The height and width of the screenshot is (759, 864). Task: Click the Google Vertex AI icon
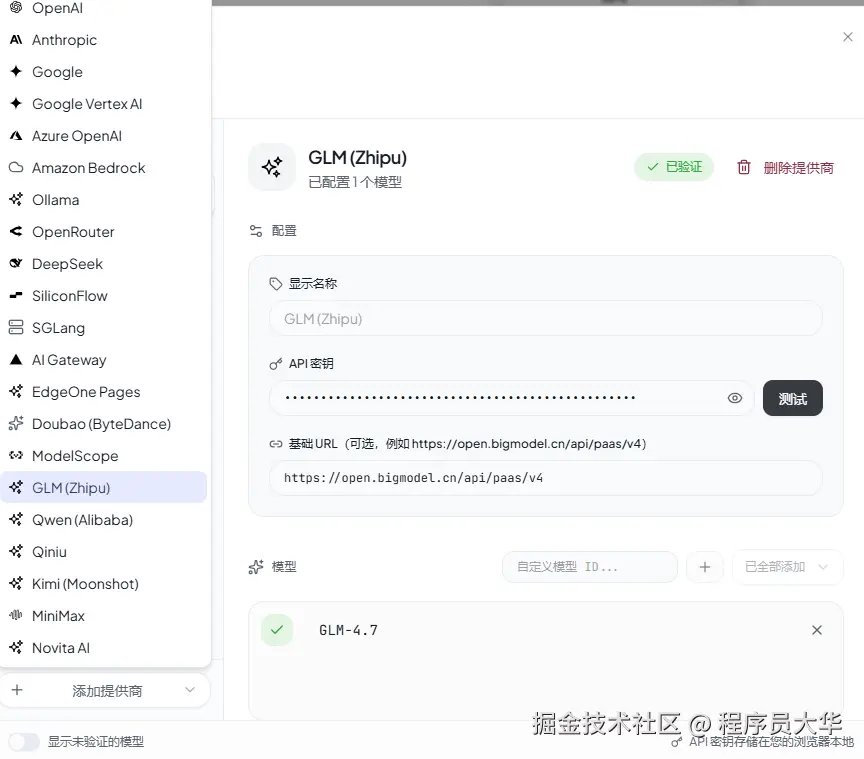point(16,104)
